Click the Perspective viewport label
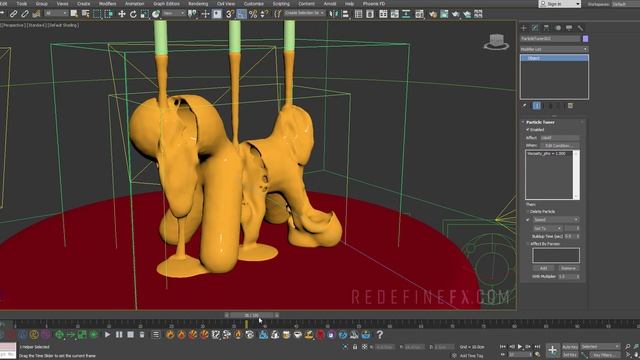 point(14,25)
